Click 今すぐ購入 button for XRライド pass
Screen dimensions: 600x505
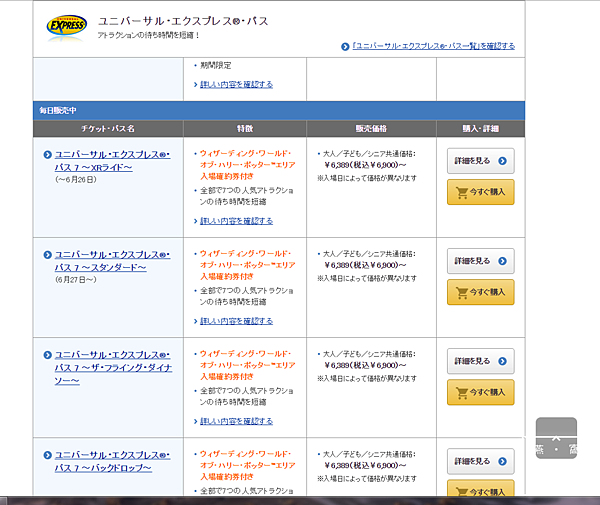pos(481,192)
